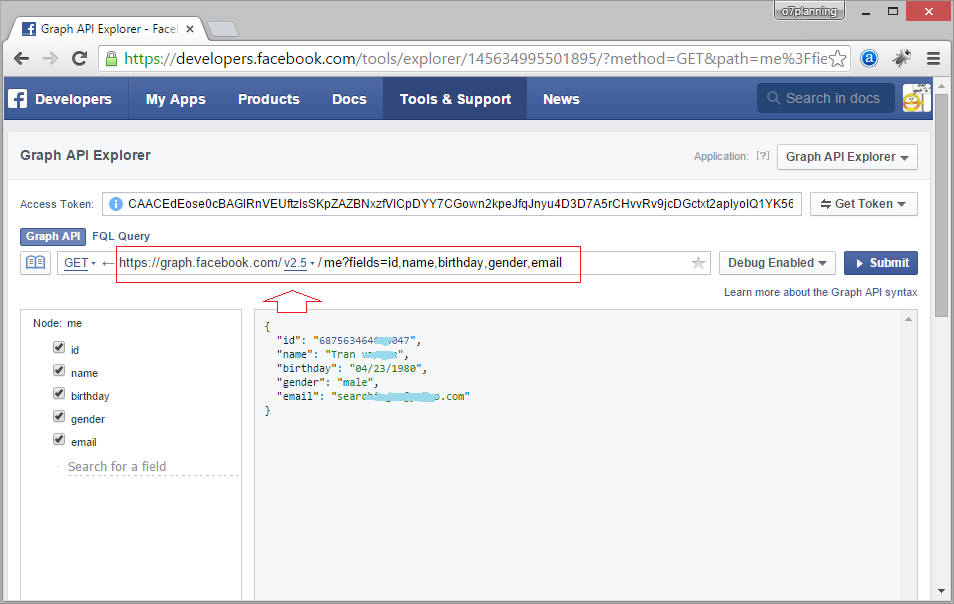Image resolution: width=954 pixels, height=604 pixels.
Task: Click the "gender" value male in response
Action: [x=355, y=382]
